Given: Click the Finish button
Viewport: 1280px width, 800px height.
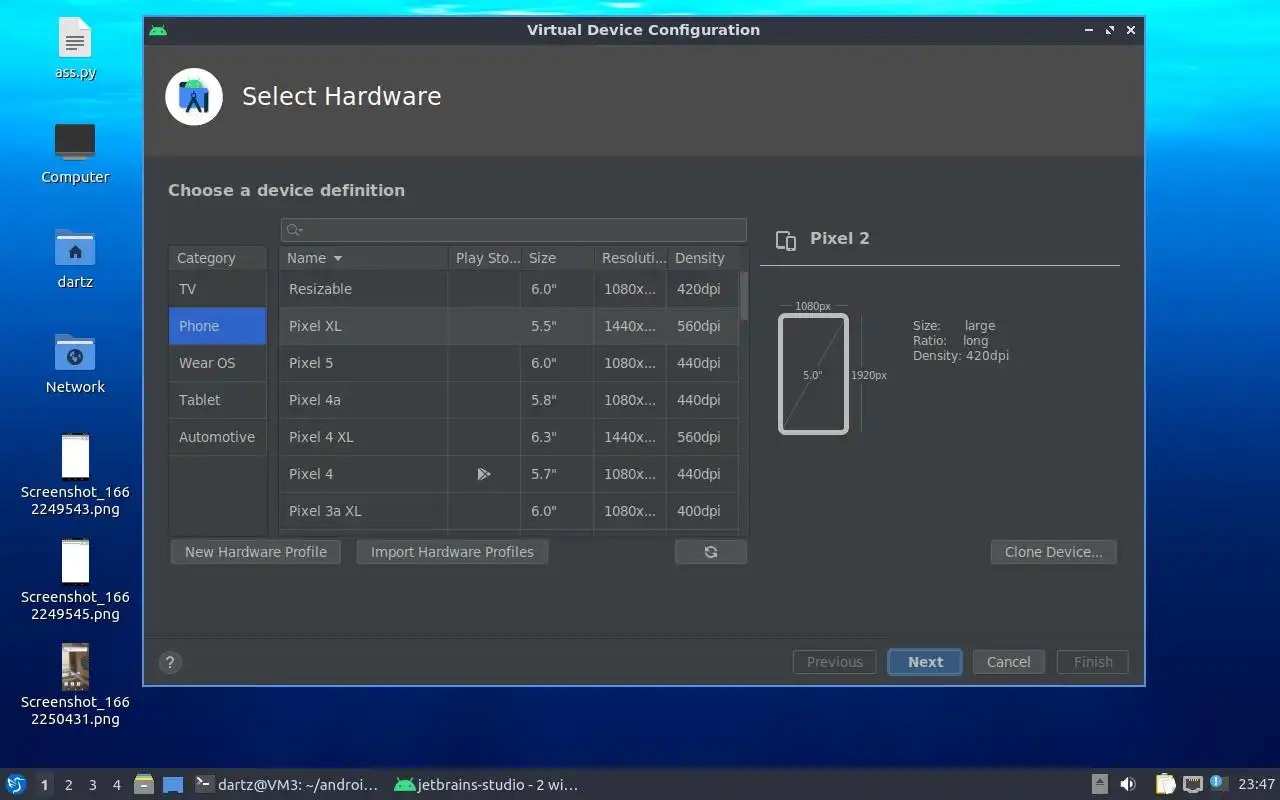Looking at the screenshot, I should click(1093, 662).
